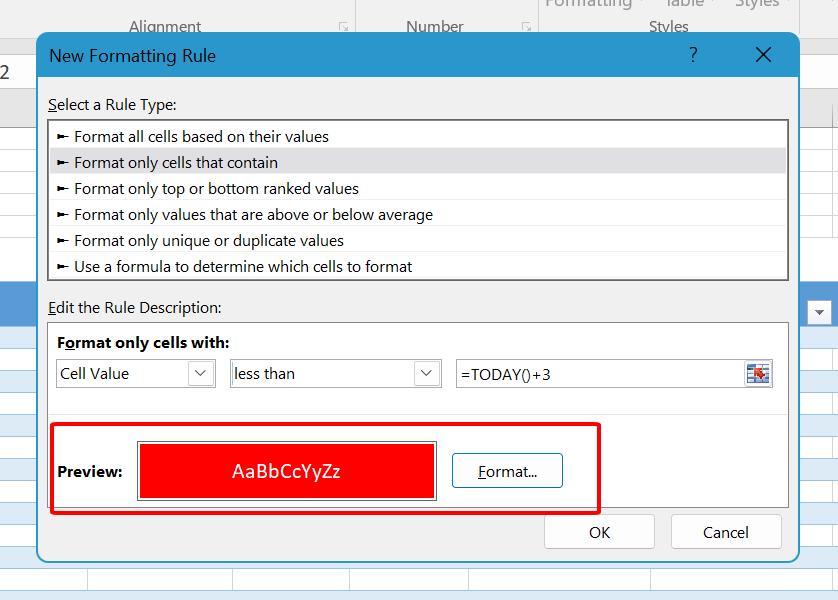
Task: Select 'Format only unique or duplicate values'
Action: pos(418,240)
